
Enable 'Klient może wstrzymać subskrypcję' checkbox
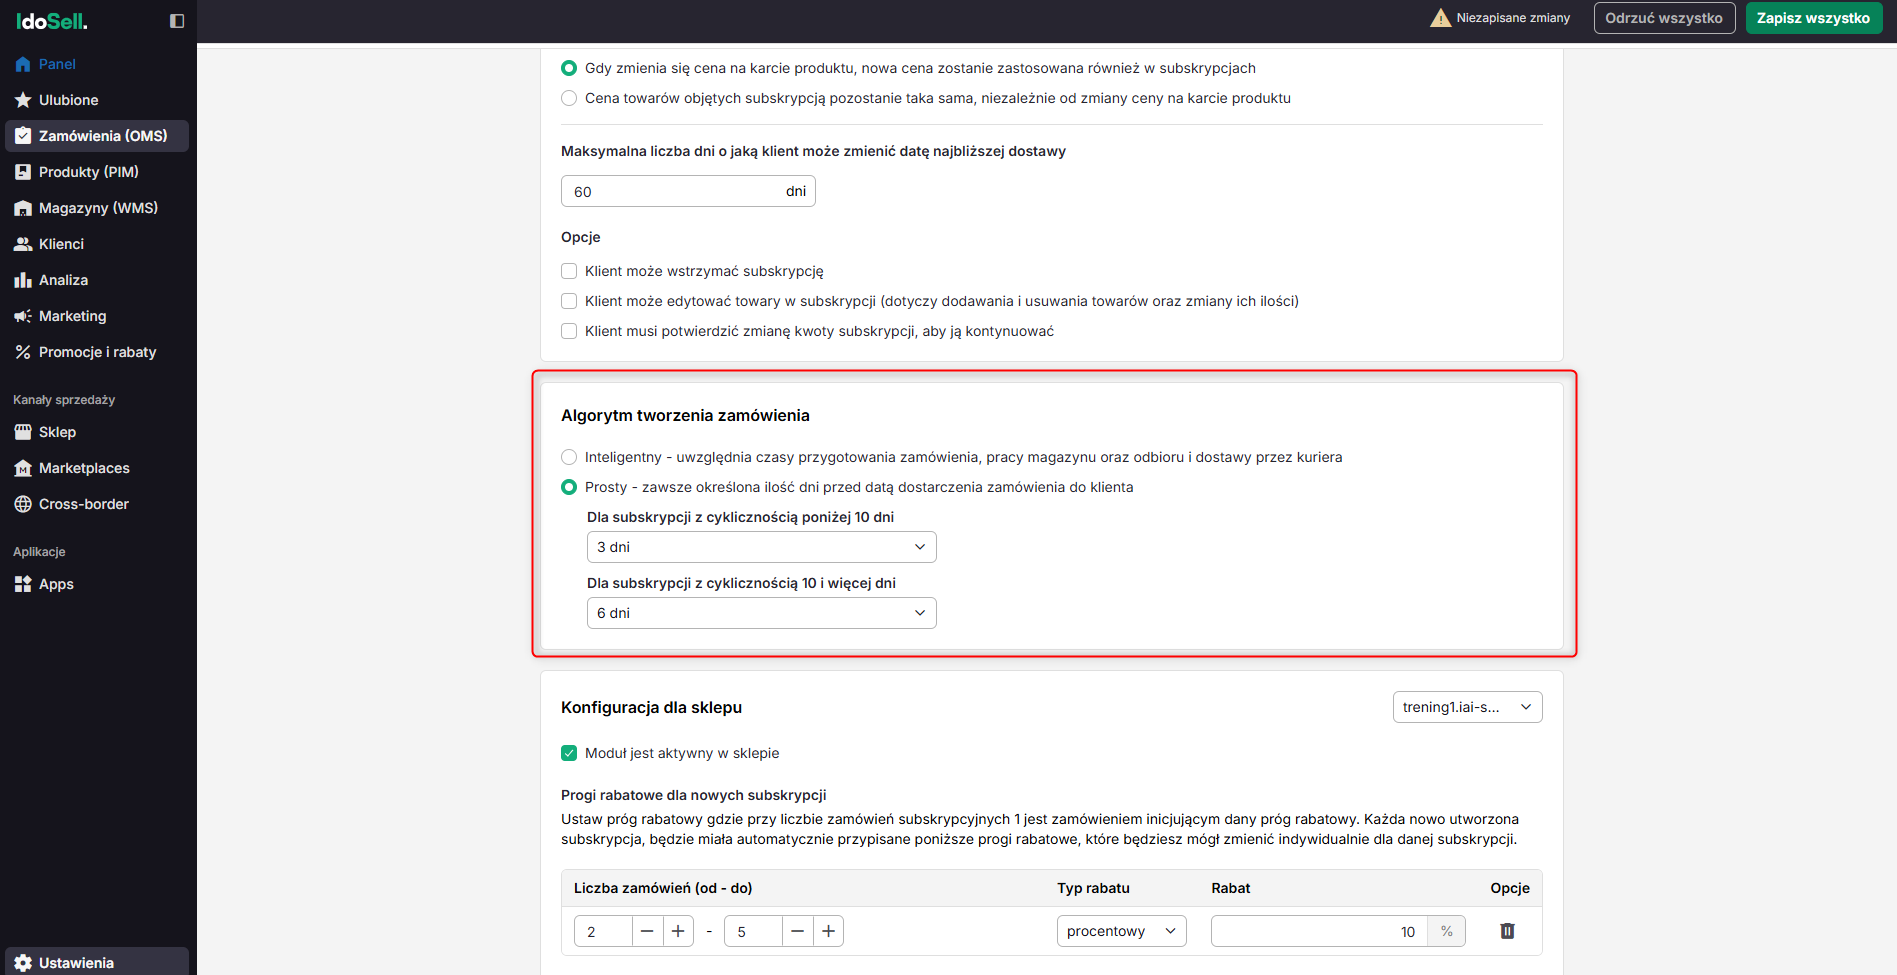click(x=569, y=271)
